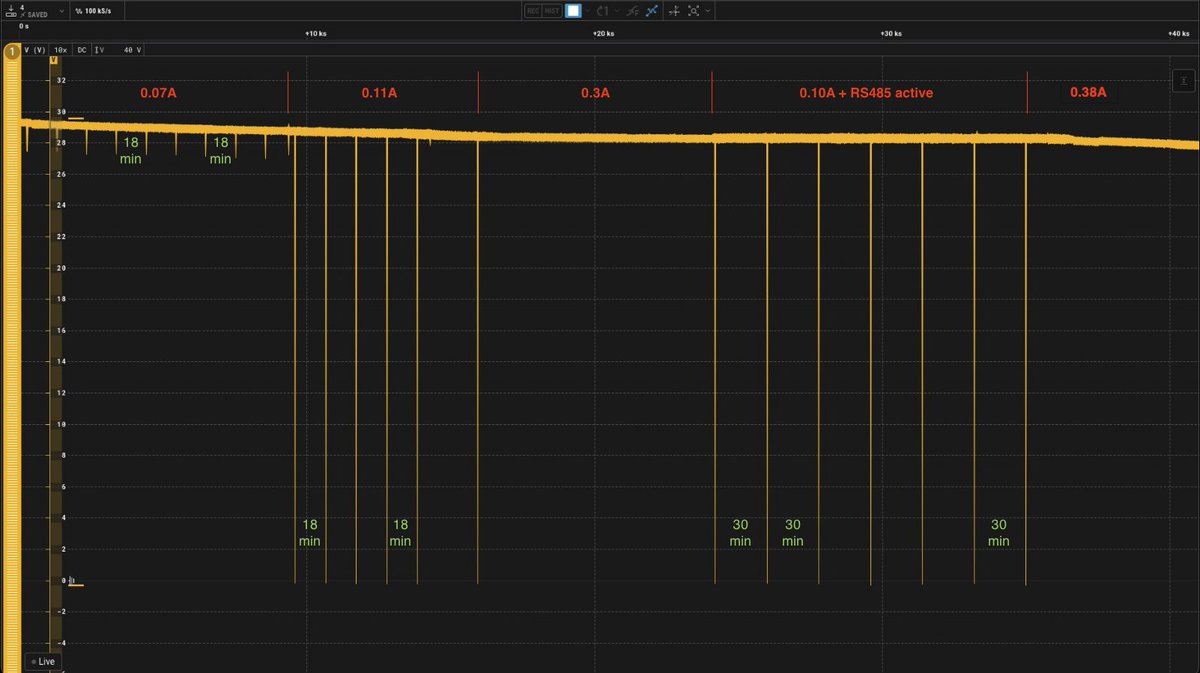The height and width of the screenshot is (673, 1200).
Task: Open the trigger options dropdown beside C1
Action: click(616, 10)
